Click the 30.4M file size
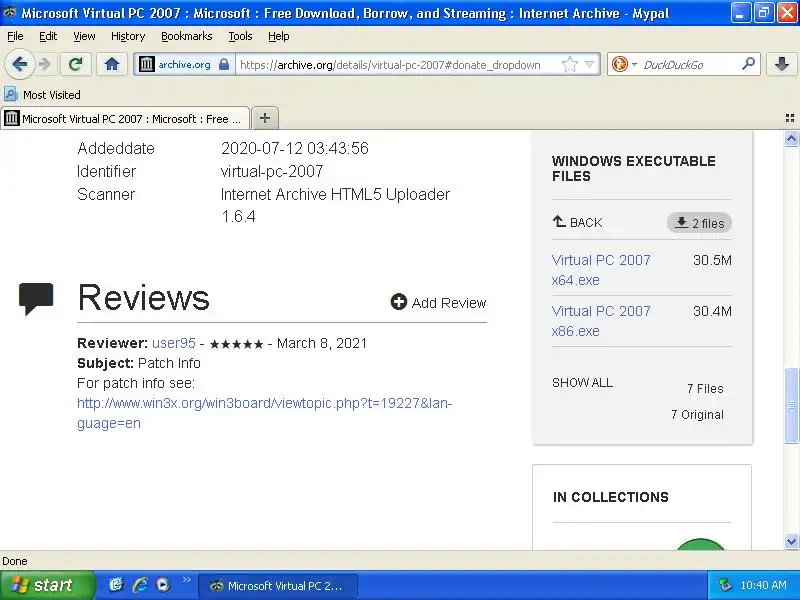 click(x=712, y=311)
